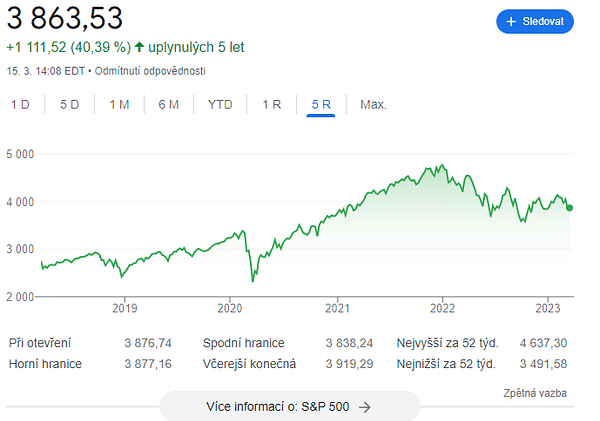Screen dimensions: 600x421
Task: Open the Odmítnutí odpovědnosti disclaimer link
Action: [x=150, y=71]
